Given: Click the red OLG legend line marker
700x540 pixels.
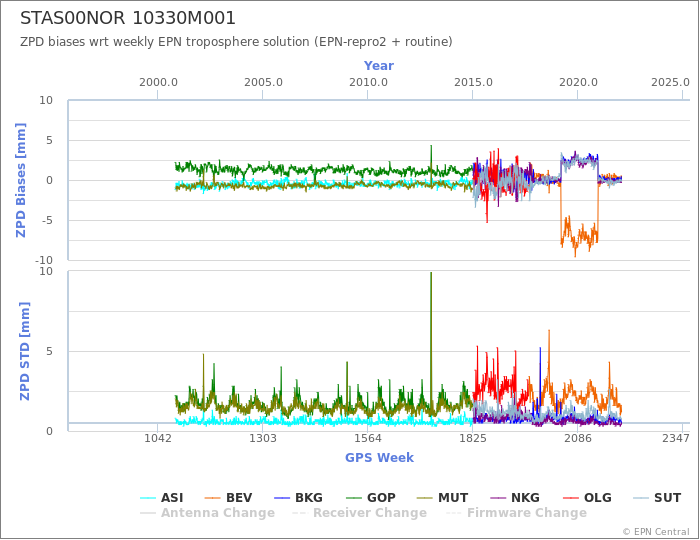Looking at the screenshot, I should 571,498.
